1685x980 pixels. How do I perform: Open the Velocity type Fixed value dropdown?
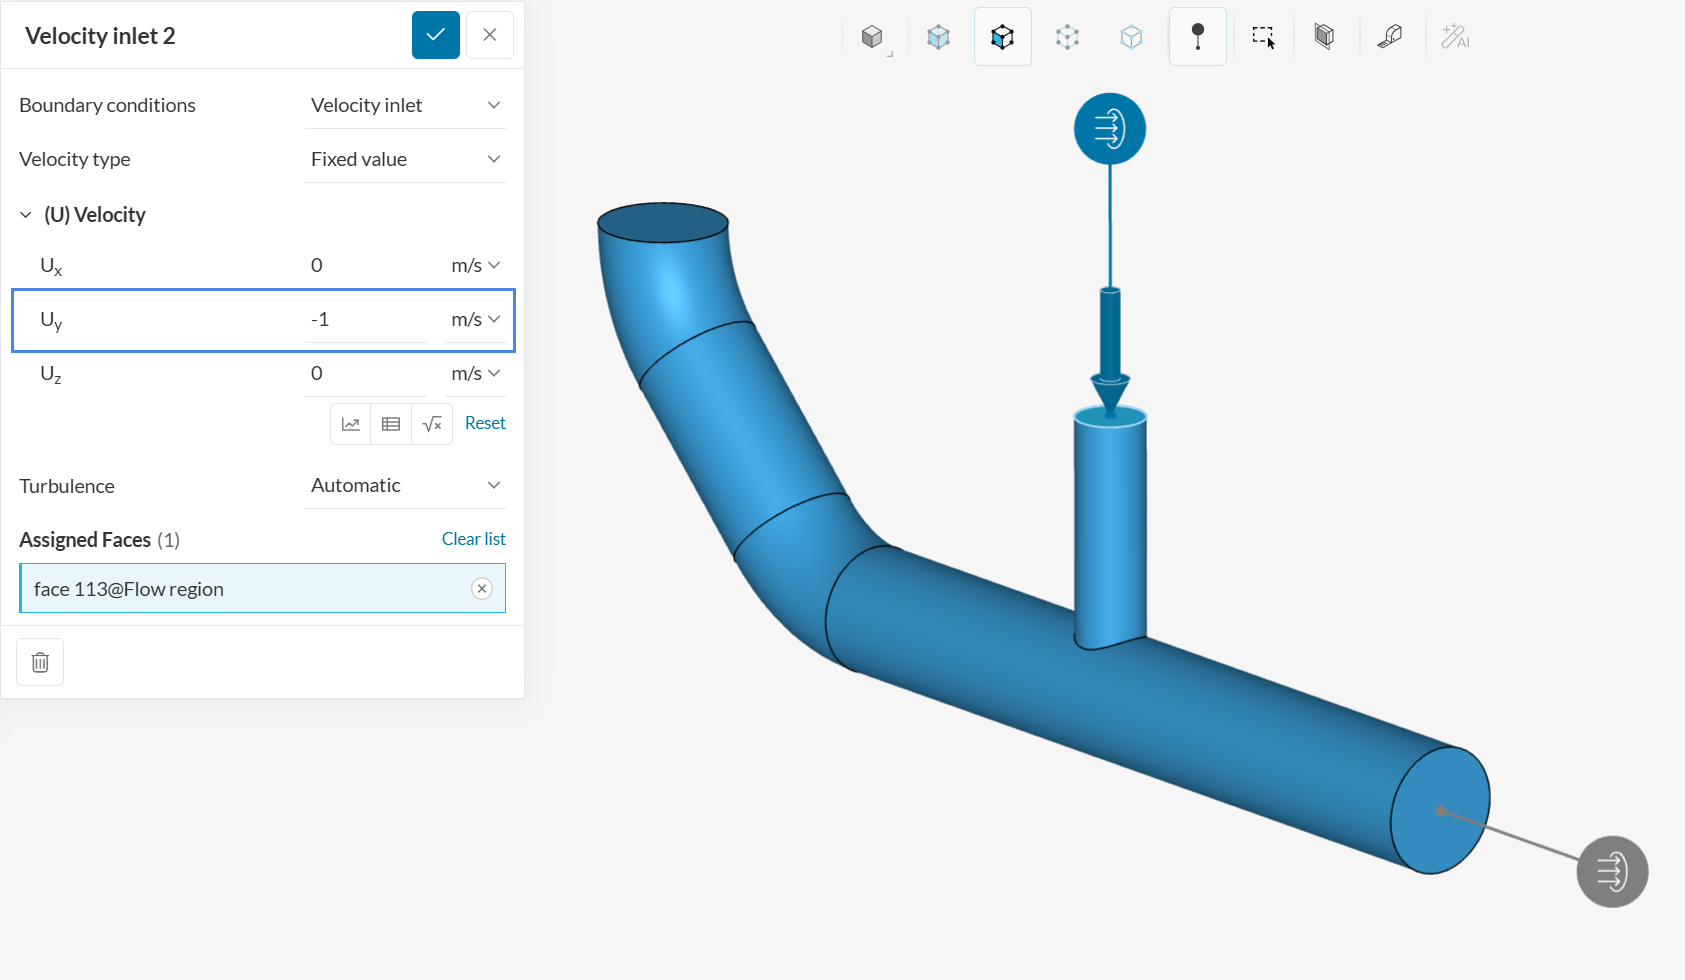[405, 159]
